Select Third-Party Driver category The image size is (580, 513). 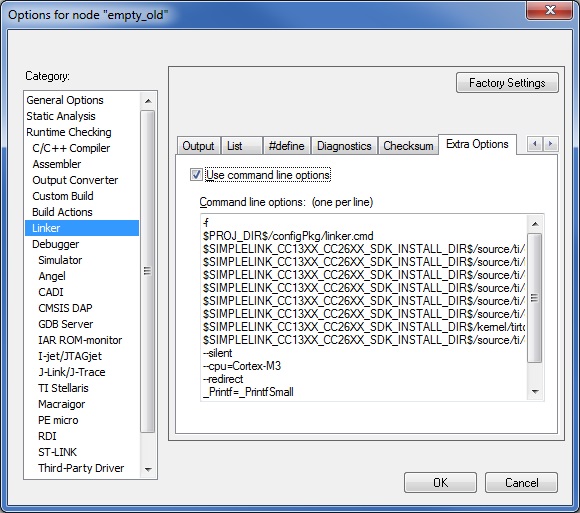click(x=81, y=468)
